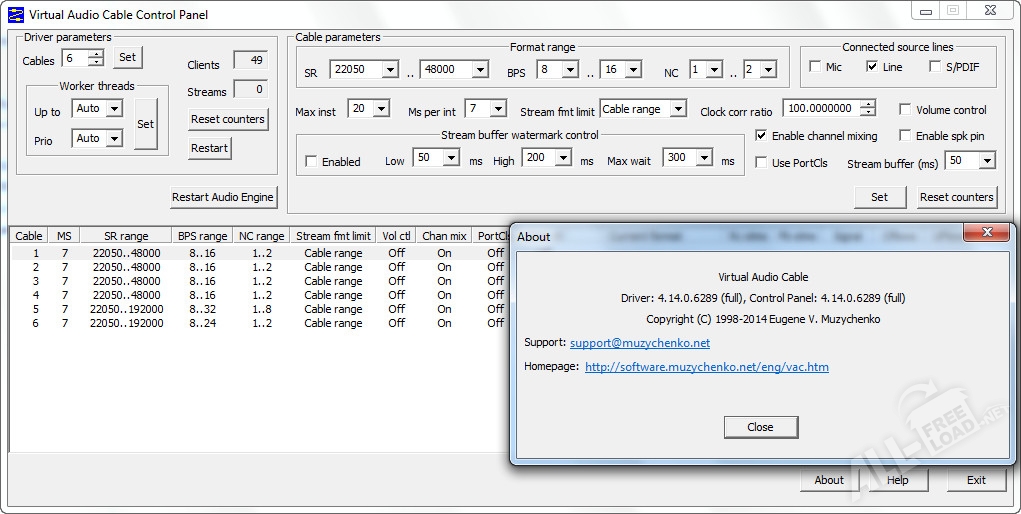1021x514 pixels.
Task: Click the SR range column header
Action: (126, 236)
